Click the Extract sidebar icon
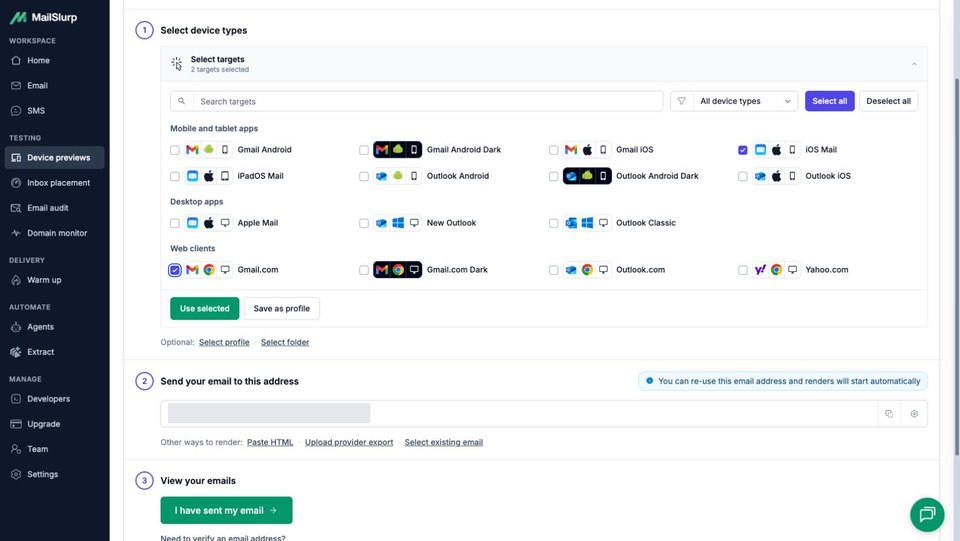 (x=16, y=352)
